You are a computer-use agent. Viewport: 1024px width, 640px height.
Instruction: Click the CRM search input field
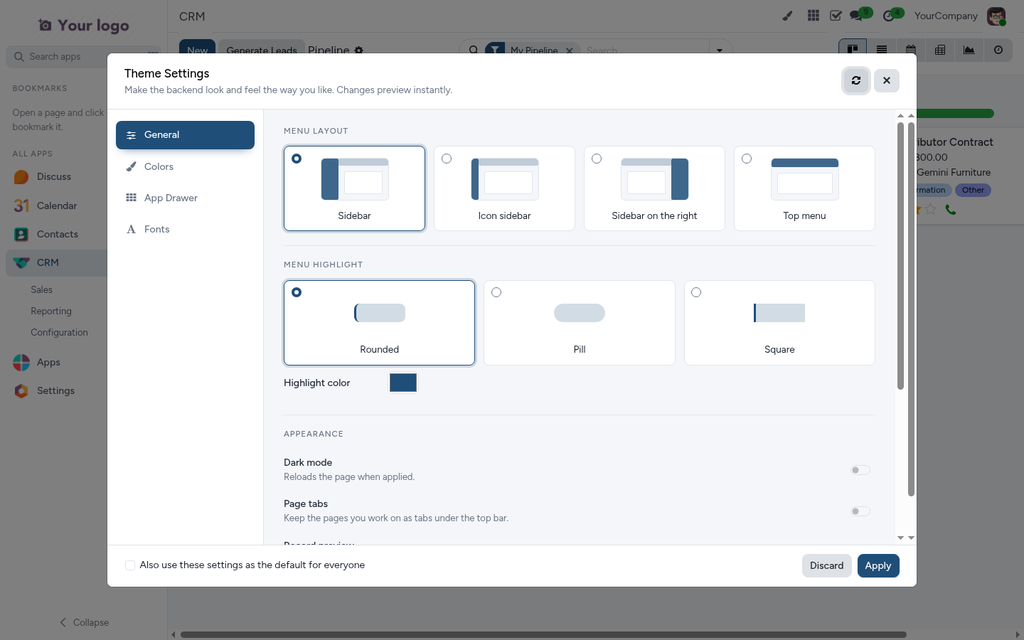[645, 50]
